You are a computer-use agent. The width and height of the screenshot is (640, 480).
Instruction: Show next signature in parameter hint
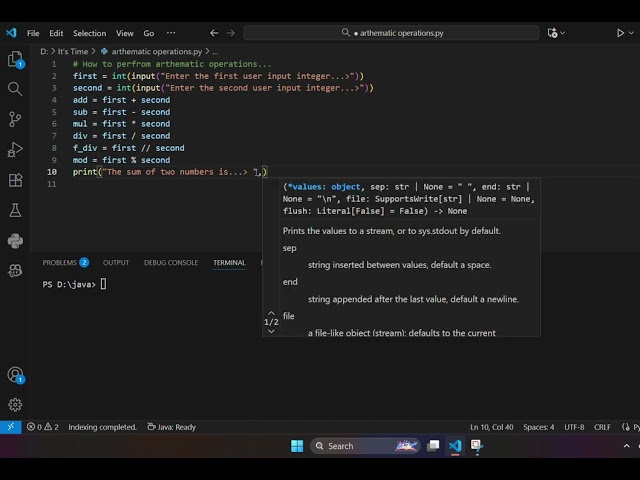[271, 331]
